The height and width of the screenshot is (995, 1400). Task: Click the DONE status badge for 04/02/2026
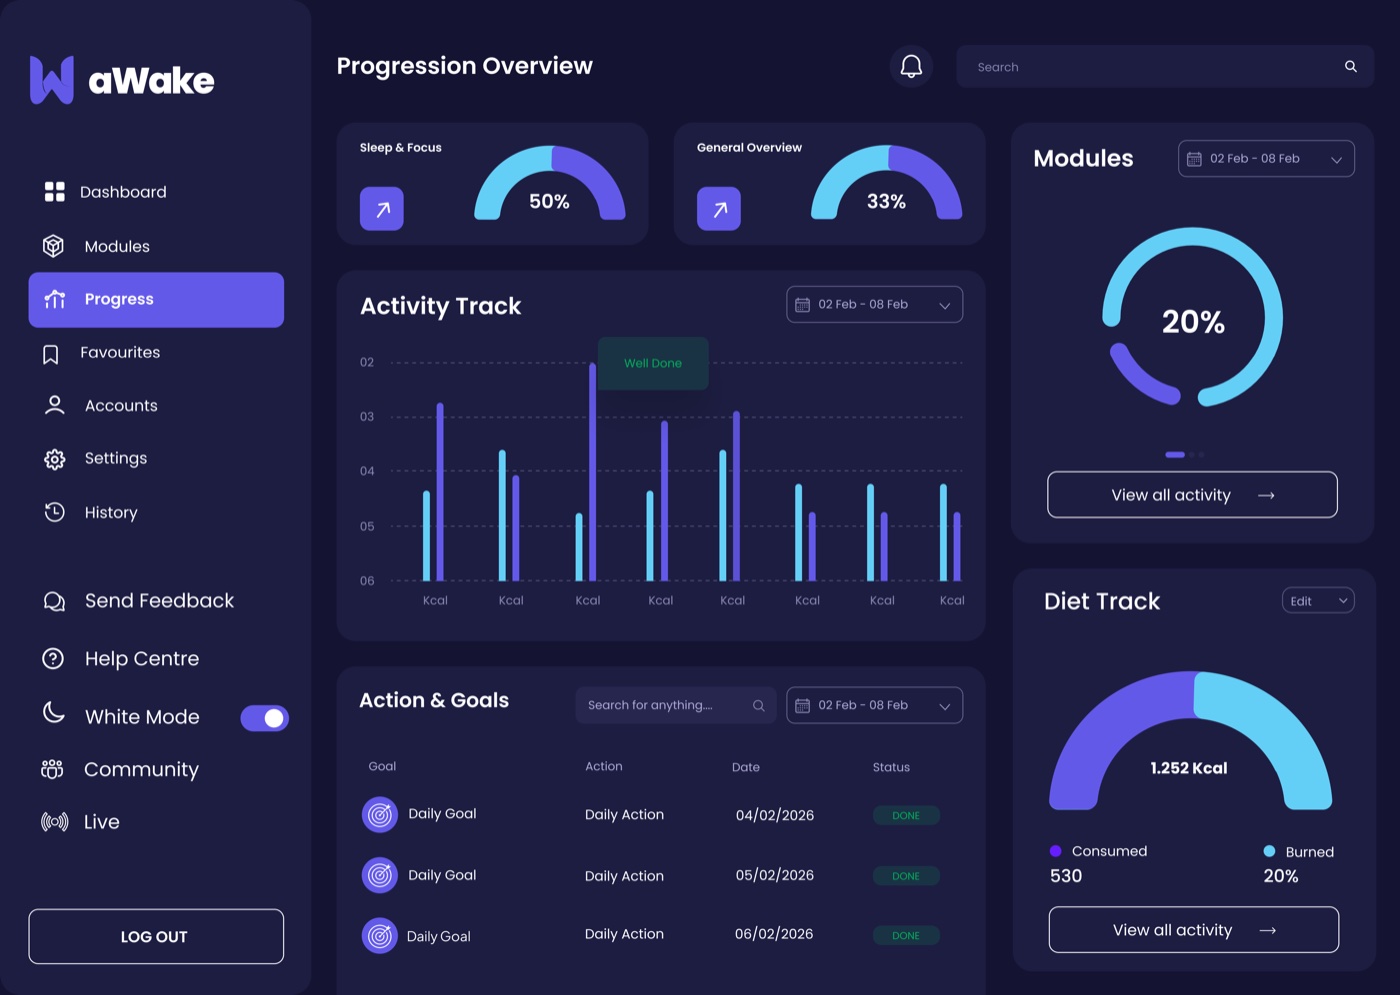point(905,815)
